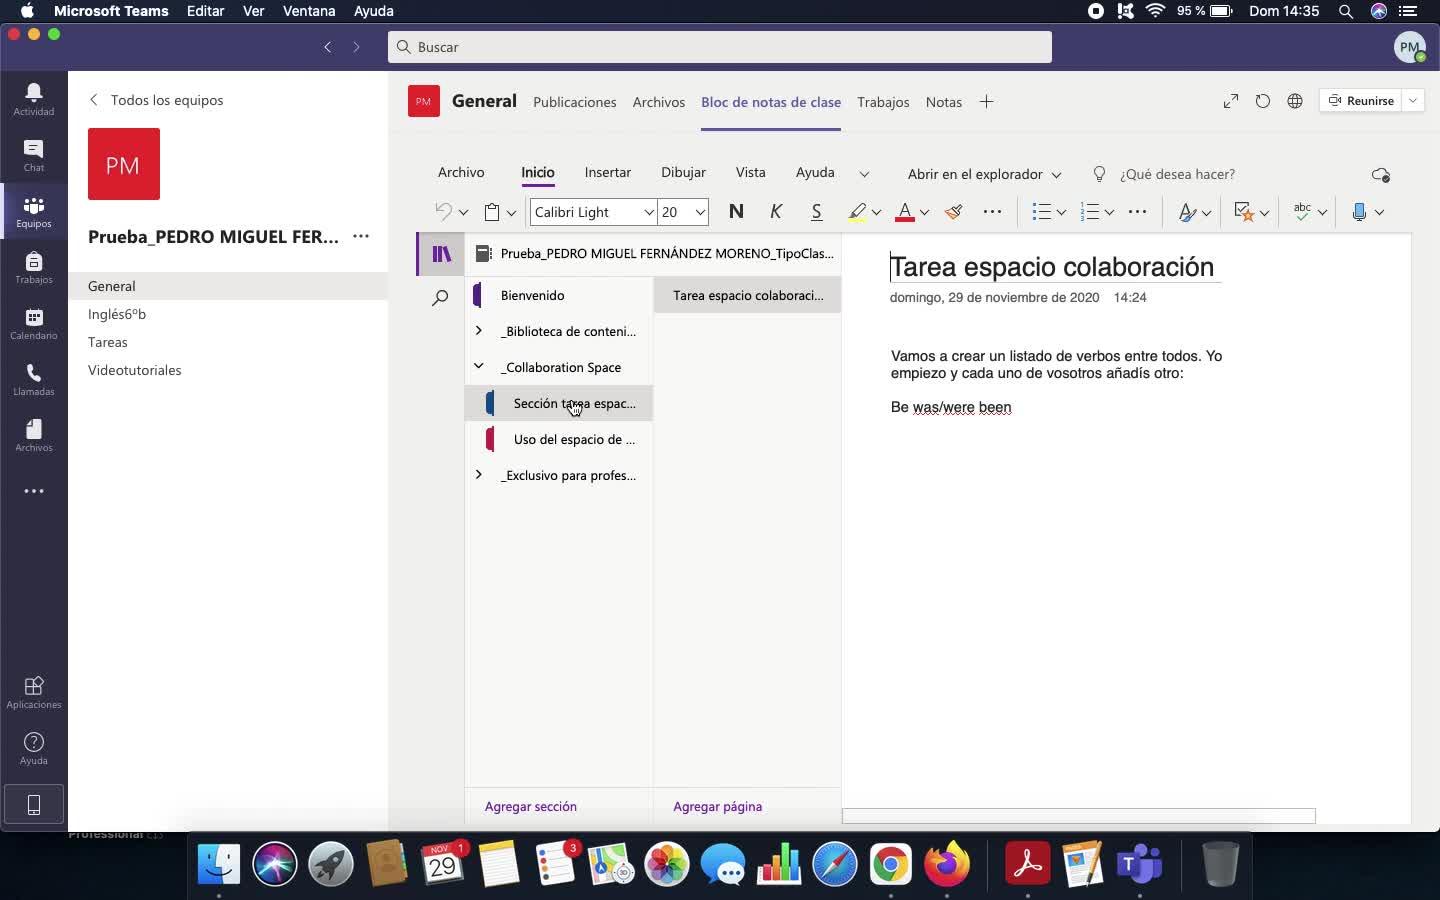The height and width of the screenshot is (900, 1440).
Task: Show navigation with notebook library icon
Action: [441, 254]
